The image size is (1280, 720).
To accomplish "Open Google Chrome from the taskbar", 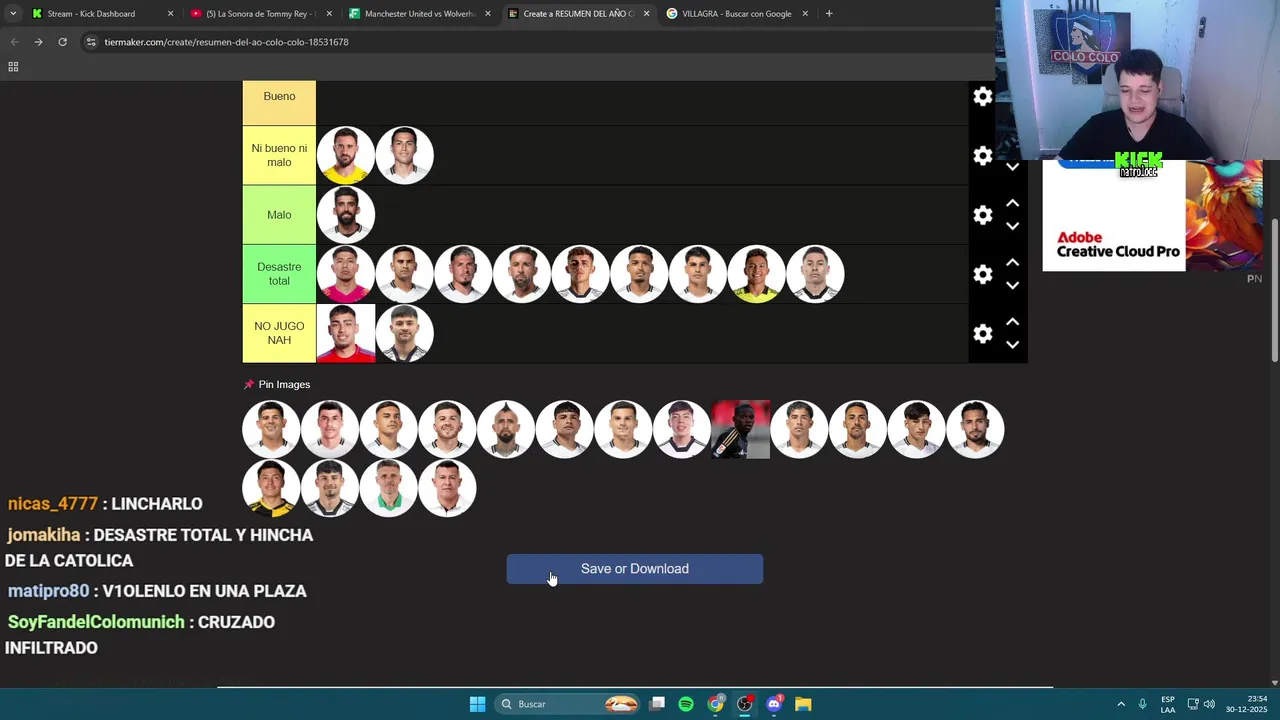I will (716, 704).
